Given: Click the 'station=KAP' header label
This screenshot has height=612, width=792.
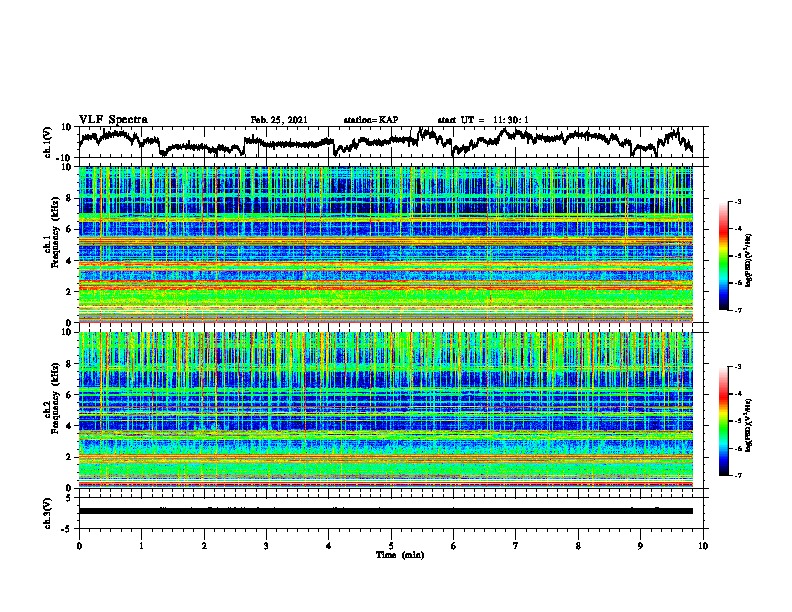Looking at the screenshot, I should (371, 120).
